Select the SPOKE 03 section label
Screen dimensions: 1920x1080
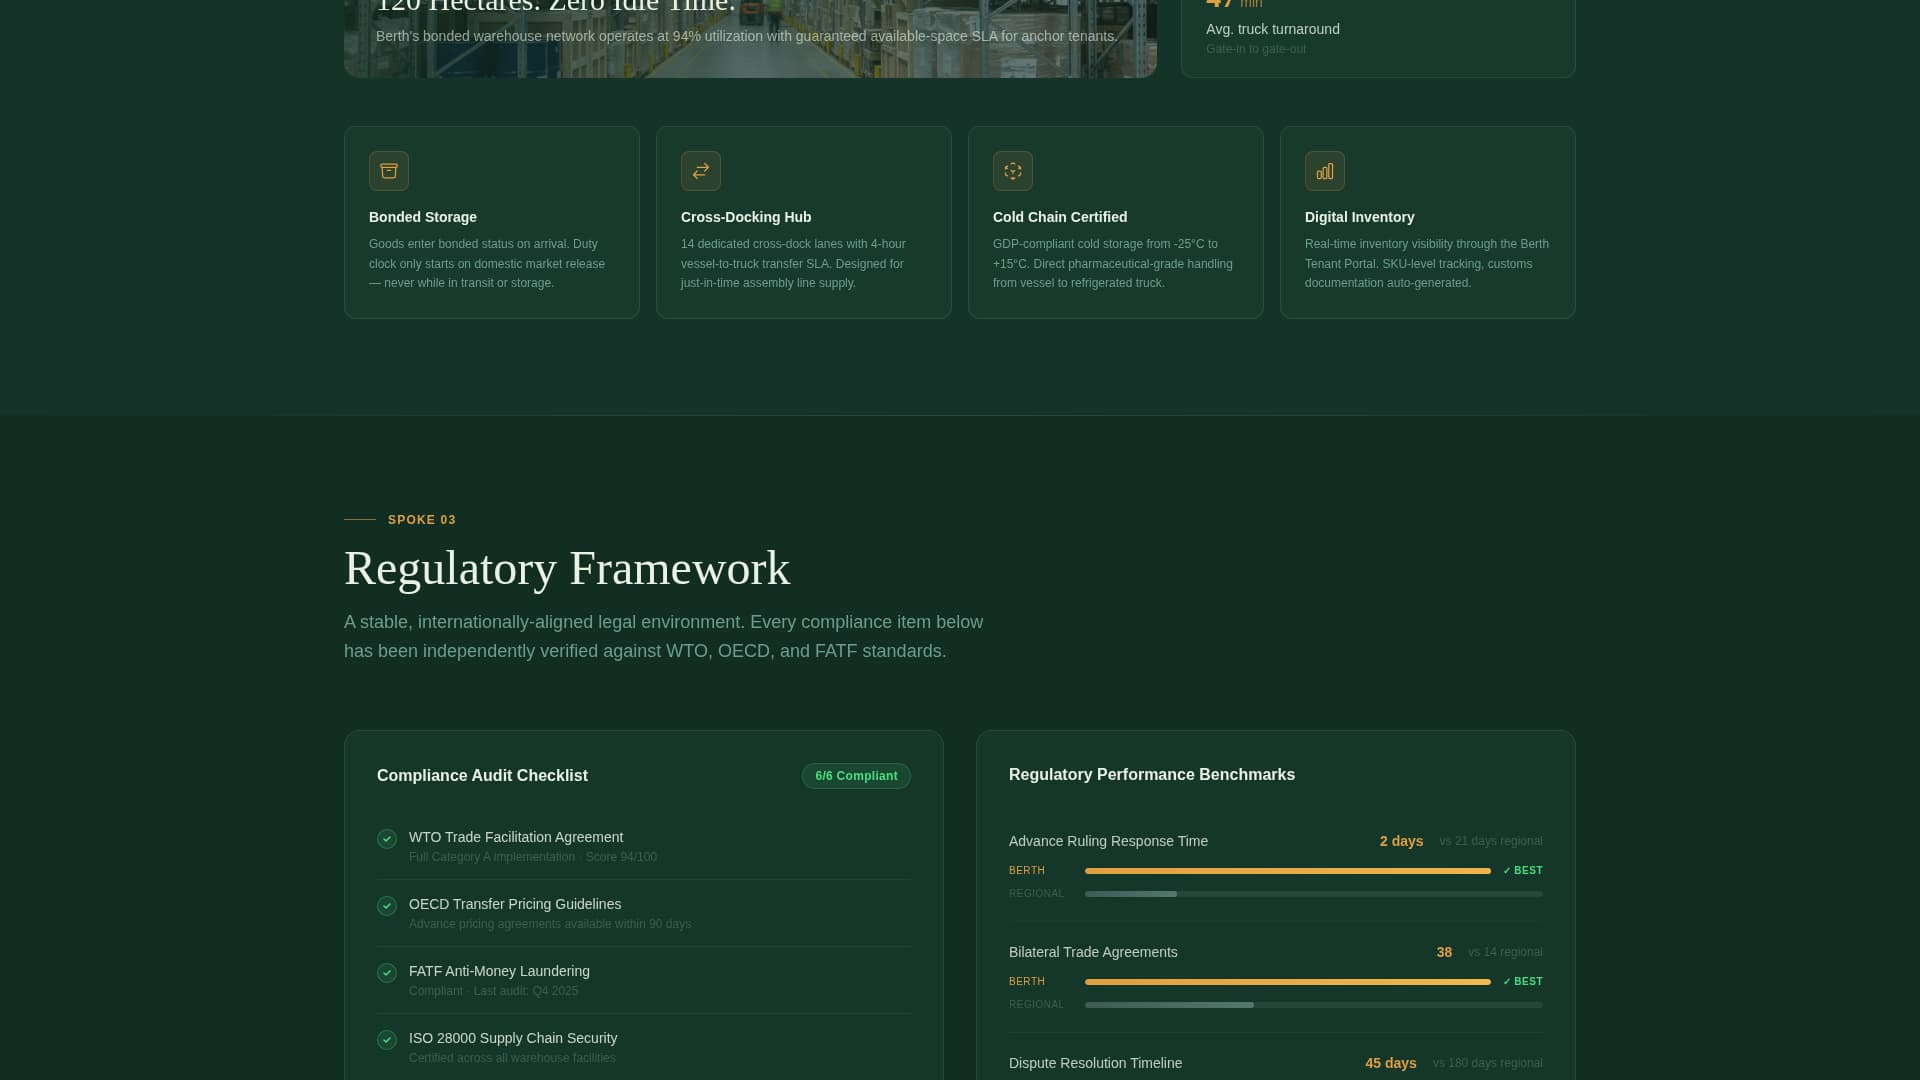tap(421, 519)
